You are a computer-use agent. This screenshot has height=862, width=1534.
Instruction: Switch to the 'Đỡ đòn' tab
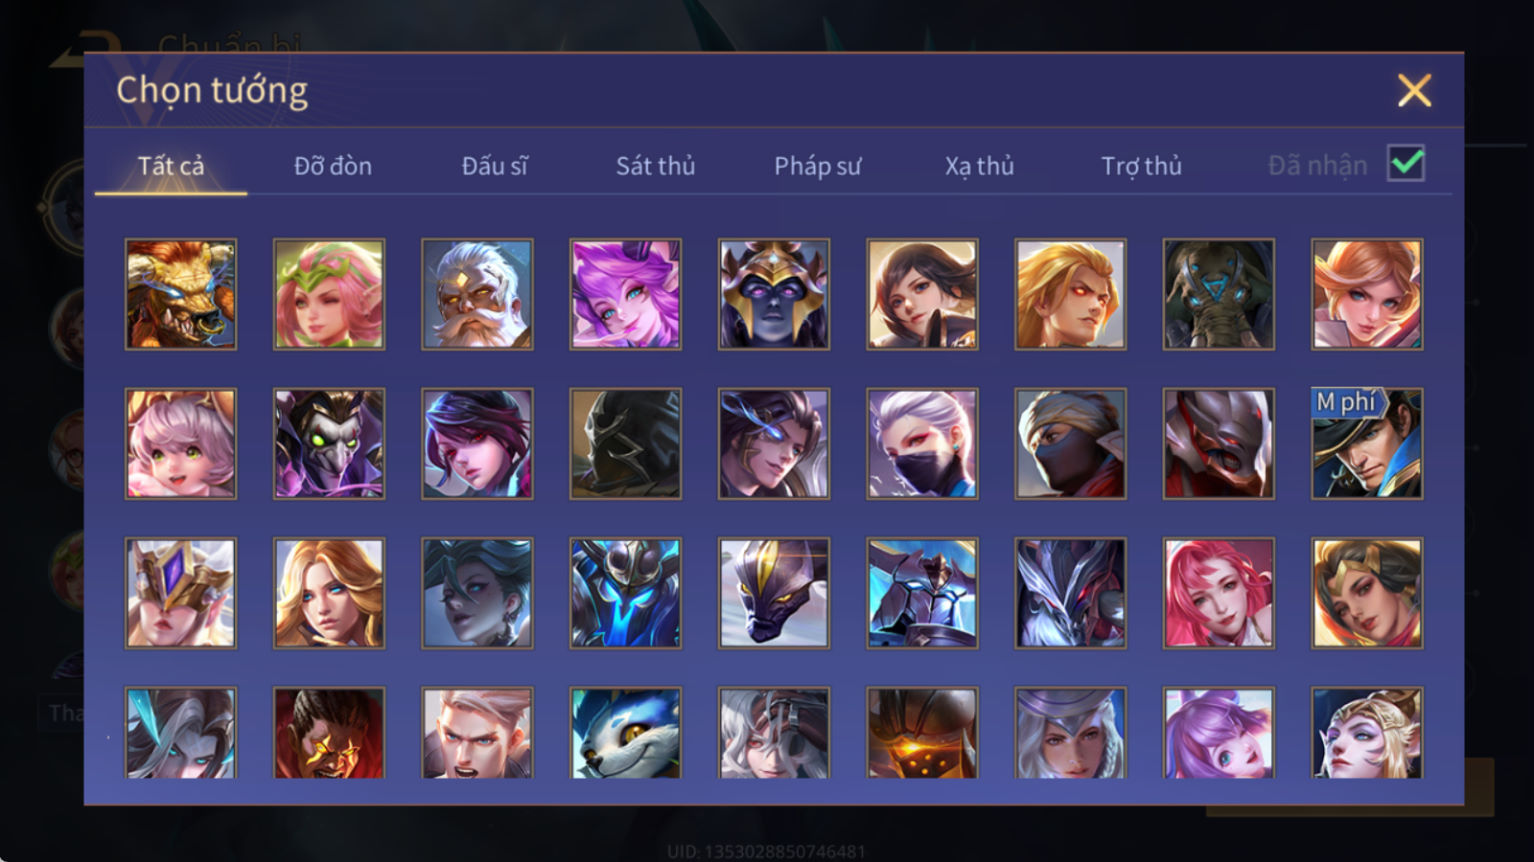(x=333, y=166)
